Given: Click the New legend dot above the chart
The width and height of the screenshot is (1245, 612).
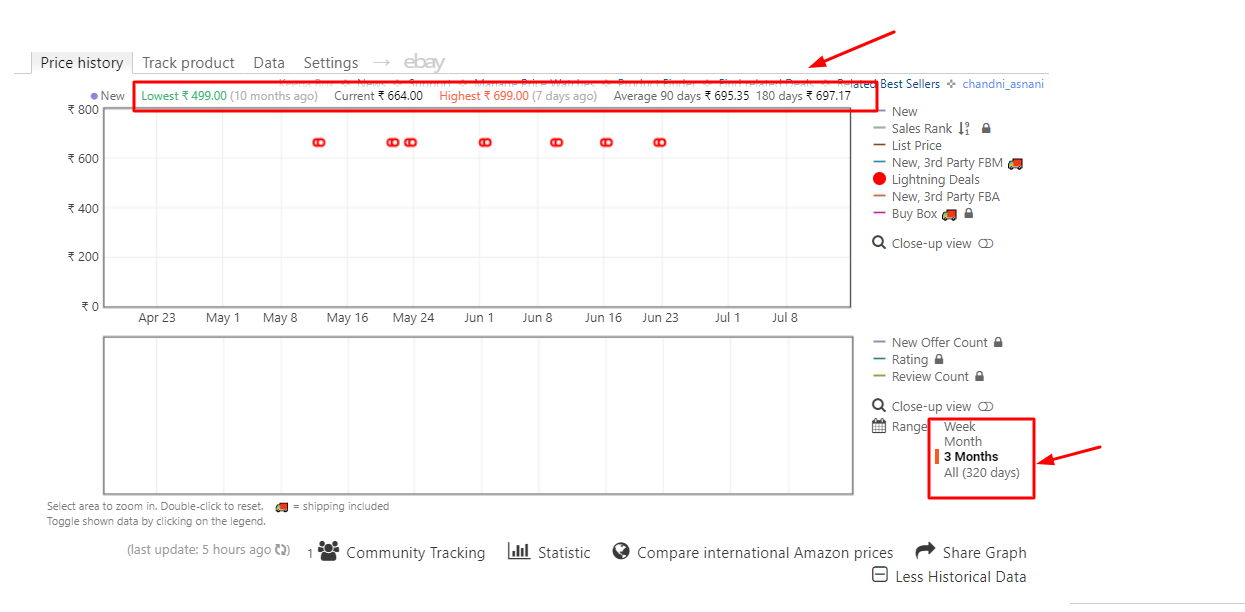Looking at the screenshot, I should point(94,96).
